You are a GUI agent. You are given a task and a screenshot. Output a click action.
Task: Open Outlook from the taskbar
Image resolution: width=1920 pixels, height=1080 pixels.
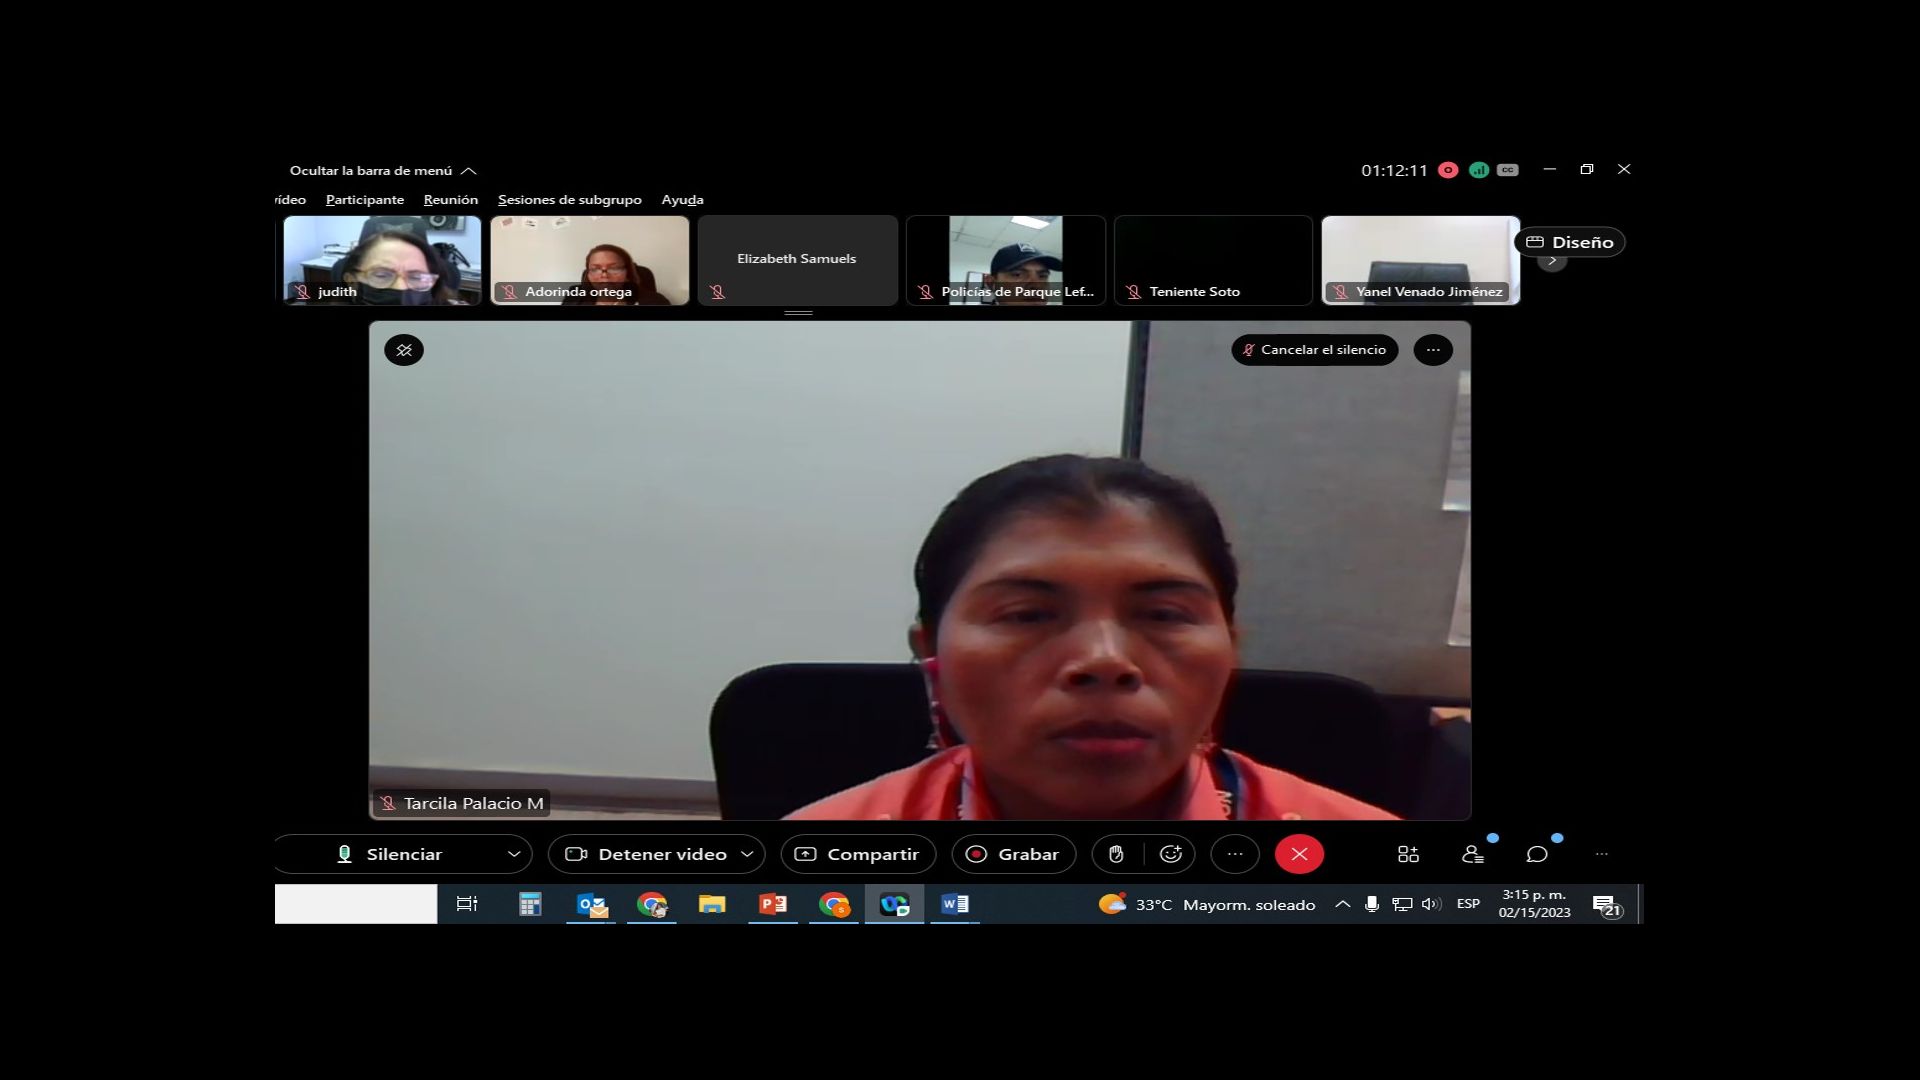tap(592, 905)
